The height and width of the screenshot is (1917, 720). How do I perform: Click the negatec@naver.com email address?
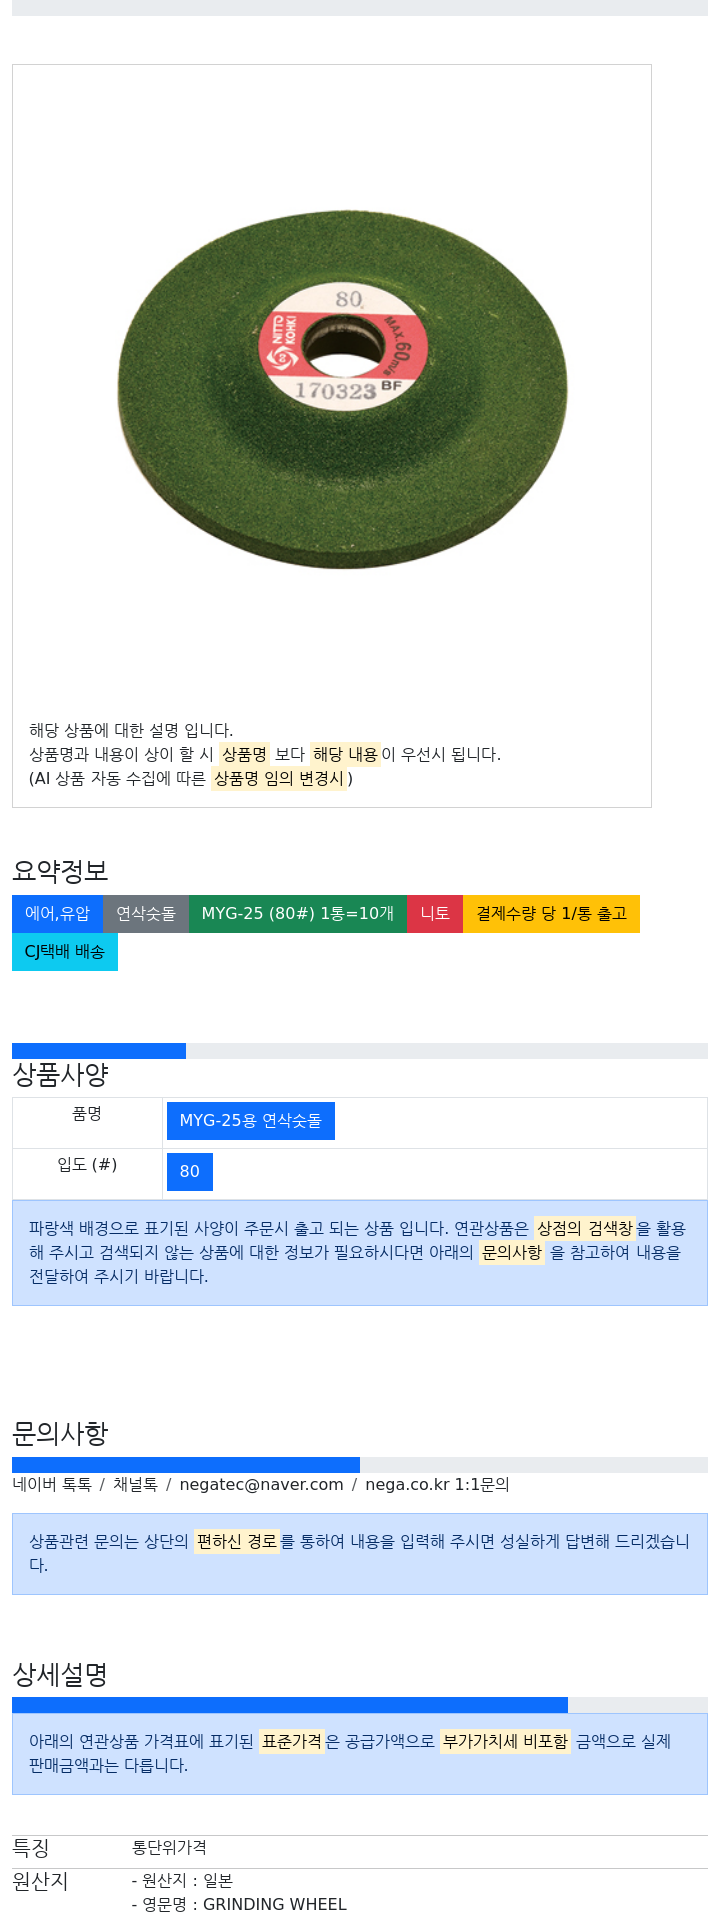(x=261, y=1484)
